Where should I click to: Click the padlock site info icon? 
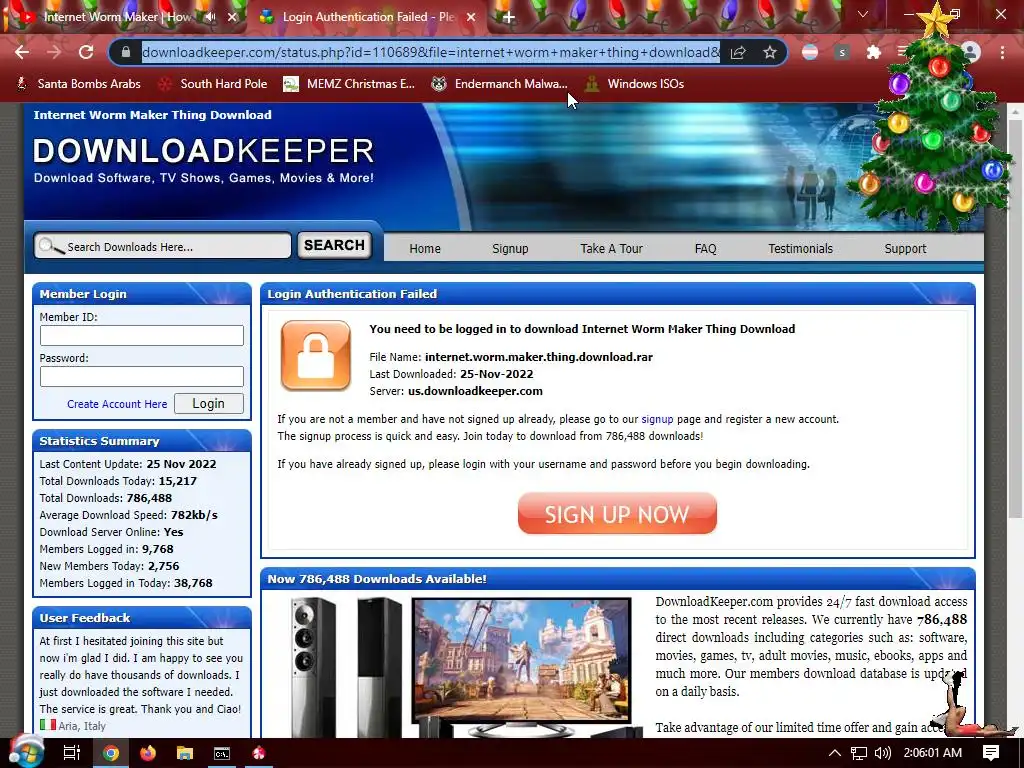click(x=126, y=52)
